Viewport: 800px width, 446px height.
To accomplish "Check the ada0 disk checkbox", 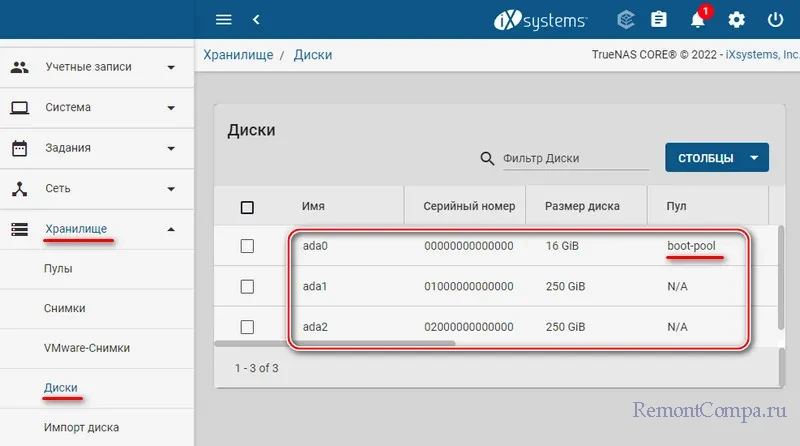I will coord(247,245).
